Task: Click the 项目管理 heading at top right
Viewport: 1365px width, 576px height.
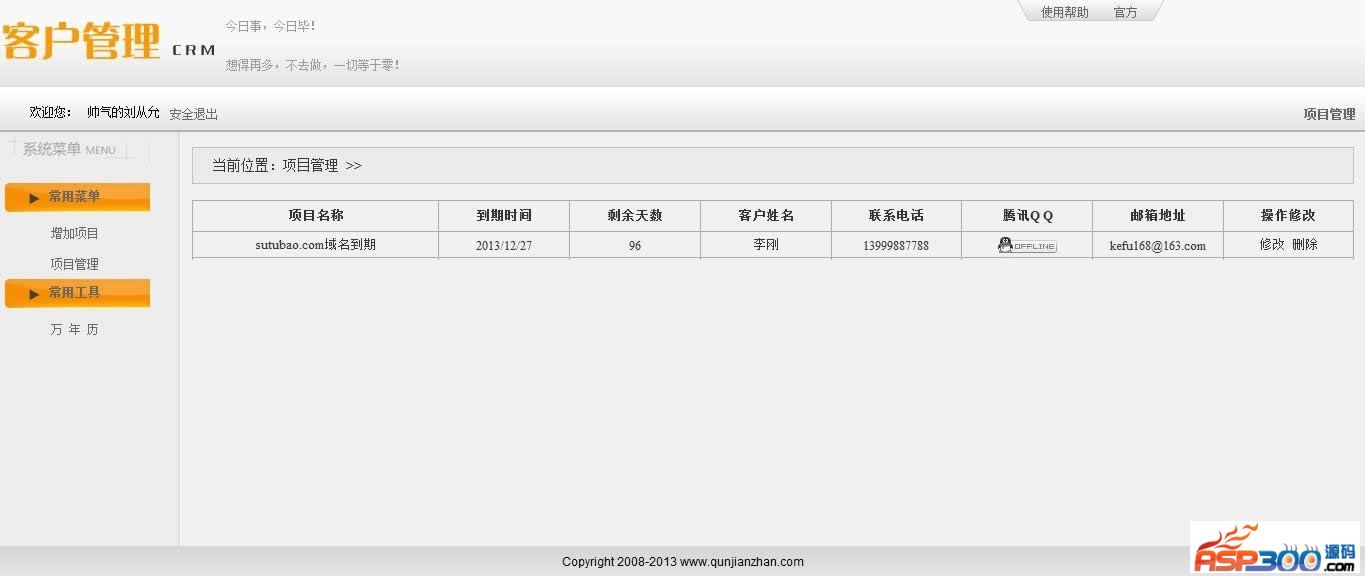Action: click(x=1329, y=114)
